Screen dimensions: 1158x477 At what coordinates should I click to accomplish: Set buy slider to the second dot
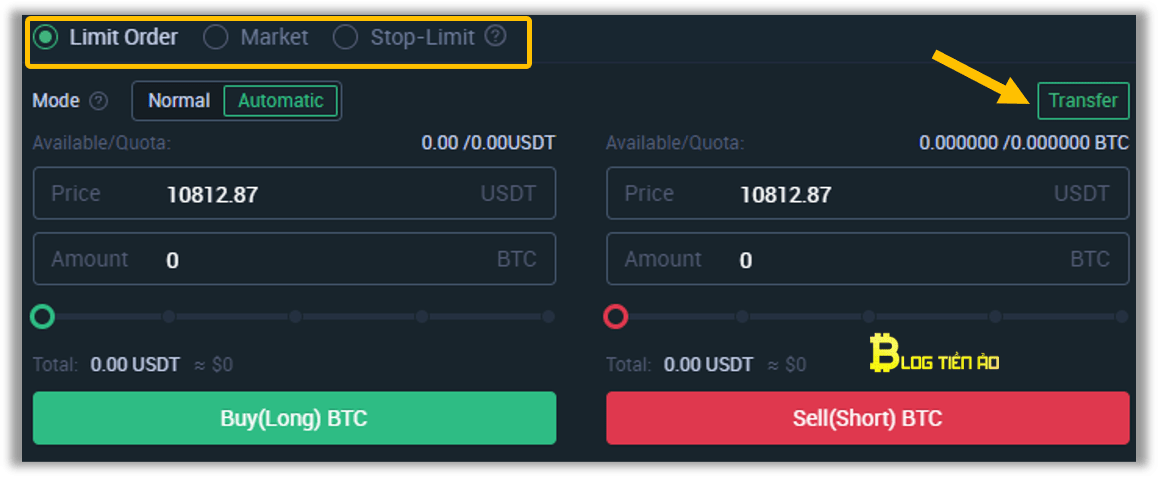coord(168,317)
